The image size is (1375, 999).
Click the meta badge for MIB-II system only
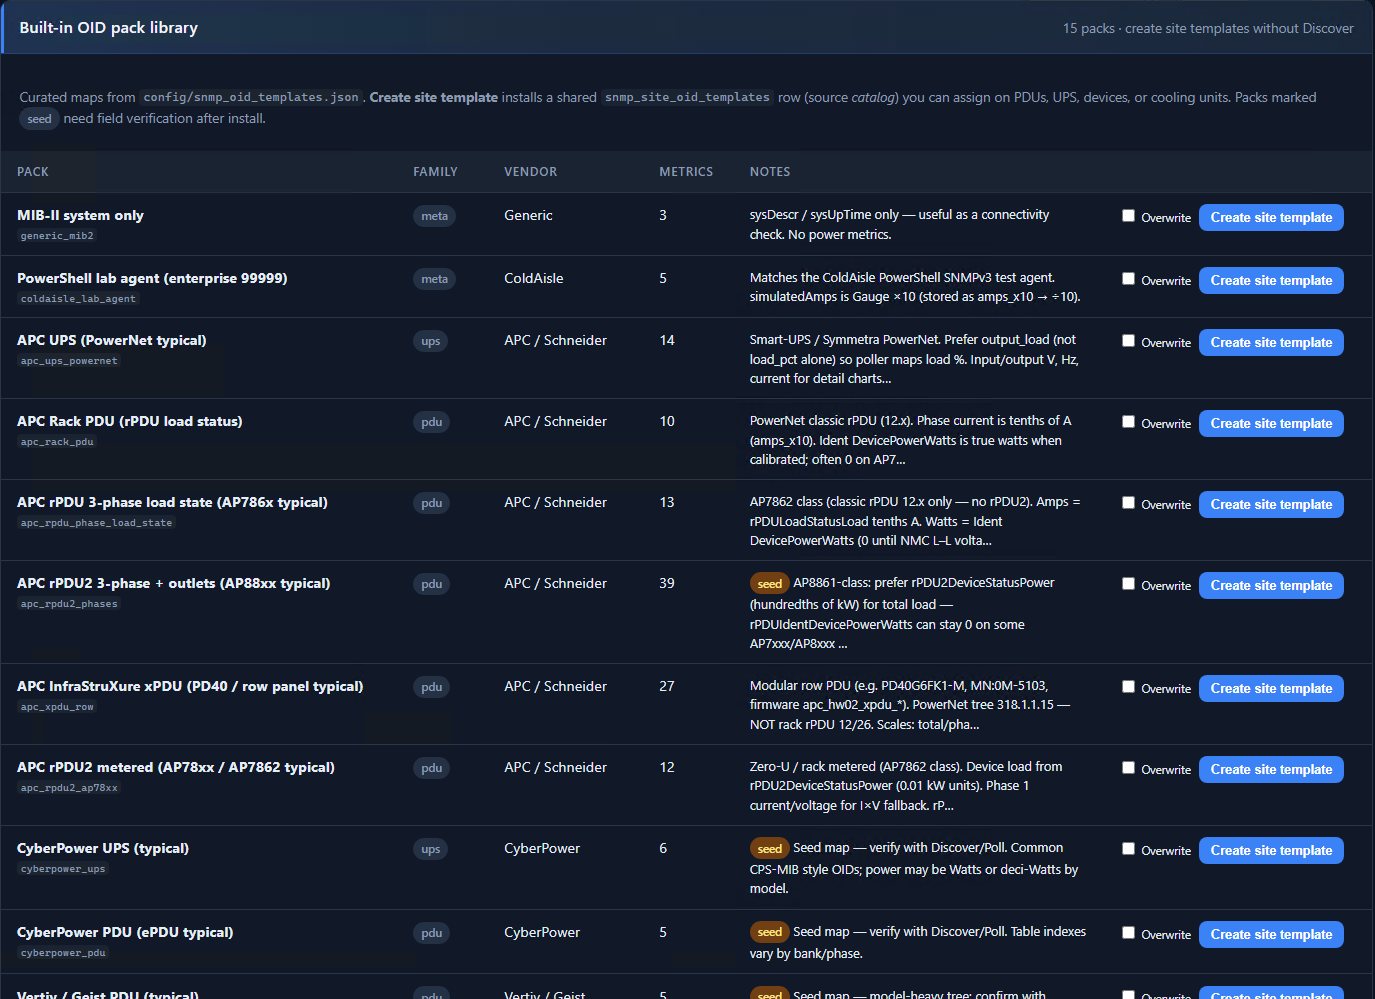[434, 216]
